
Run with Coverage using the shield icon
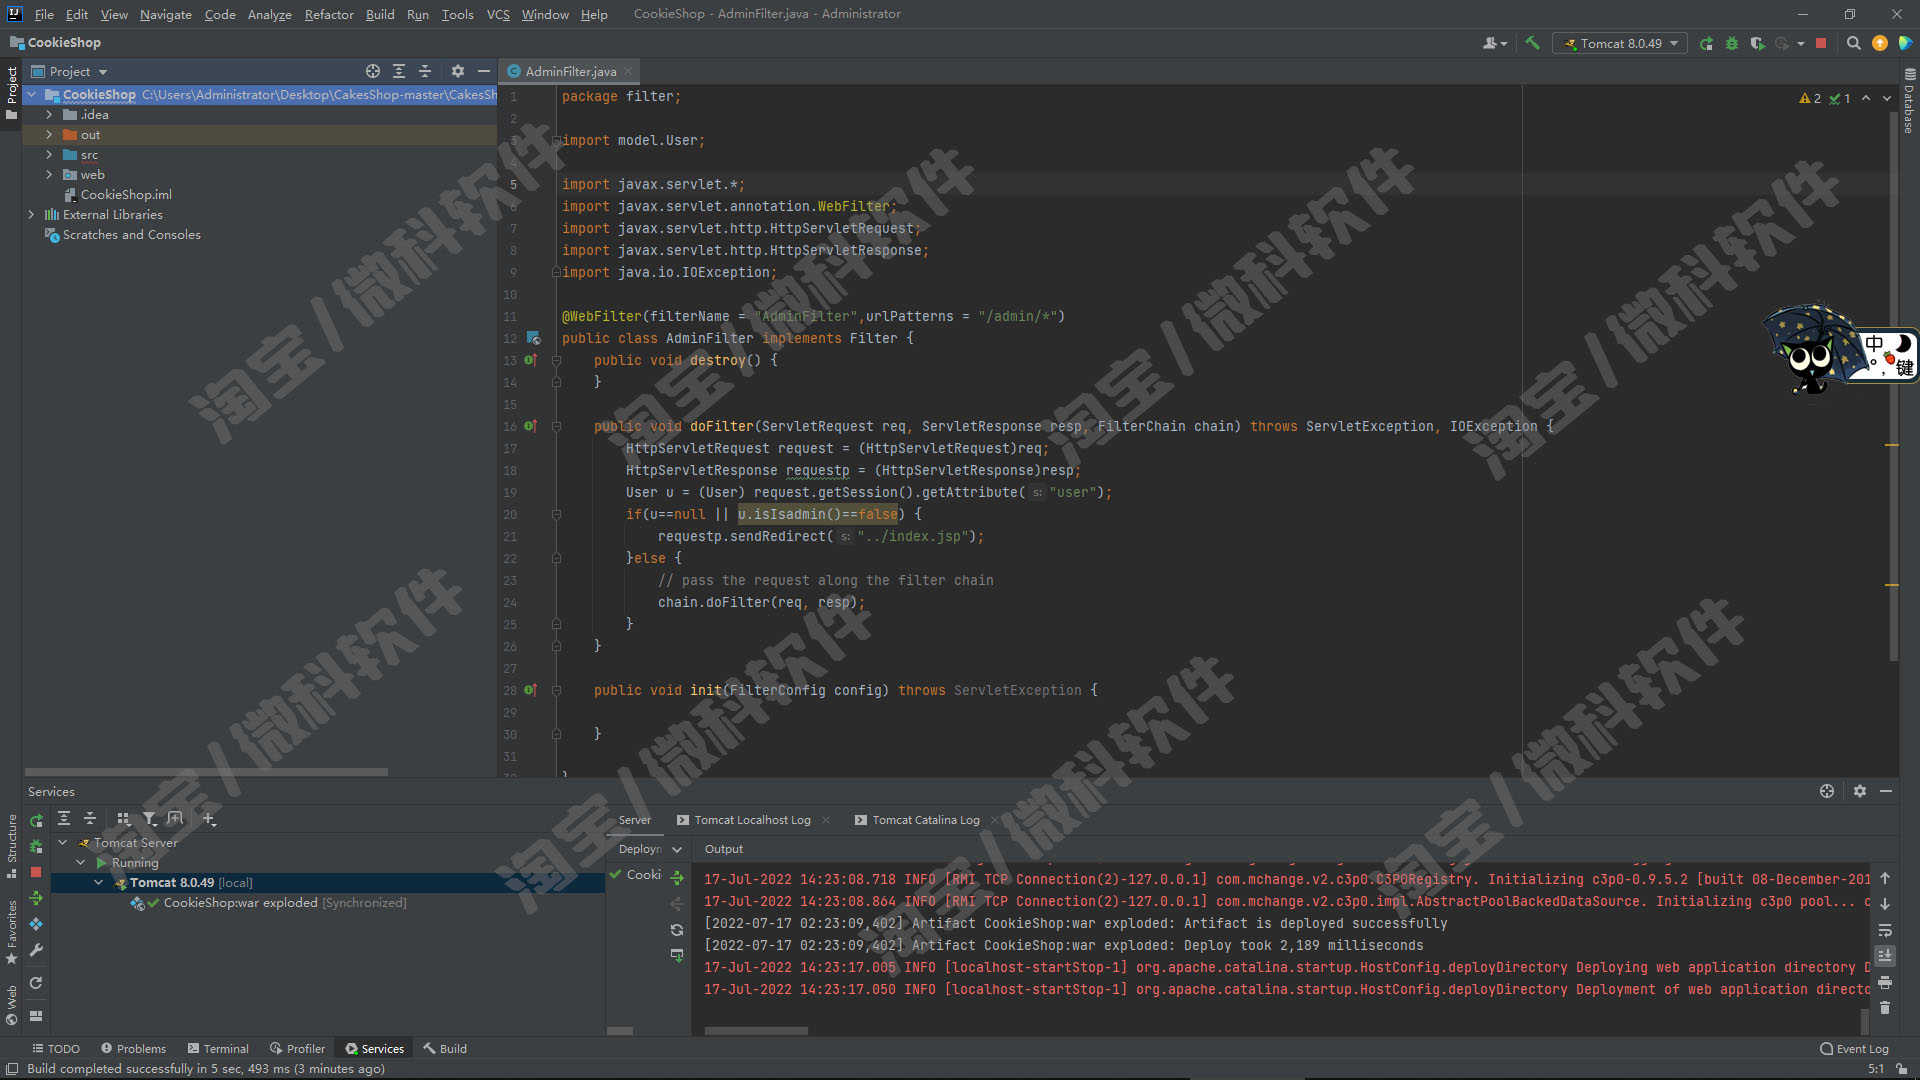1757,43
